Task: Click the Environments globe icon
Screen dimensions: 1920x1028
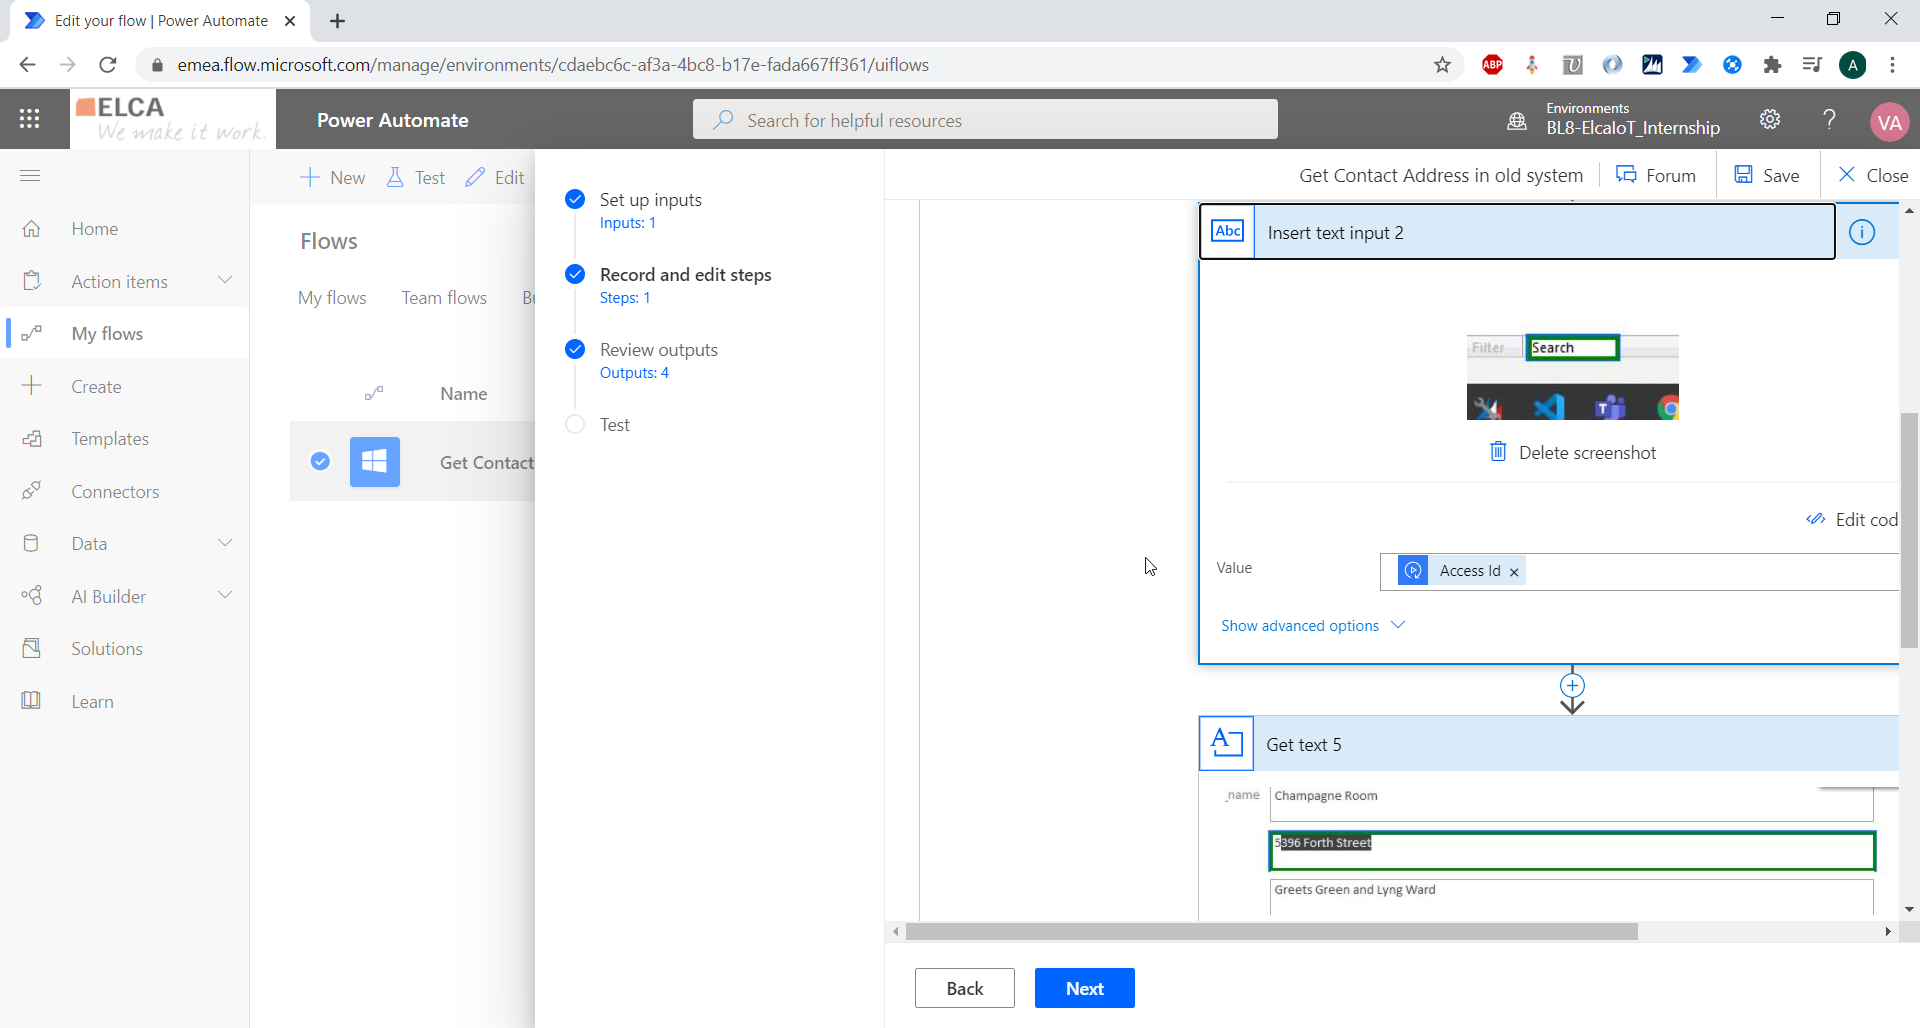Action: pos(1517,121)
